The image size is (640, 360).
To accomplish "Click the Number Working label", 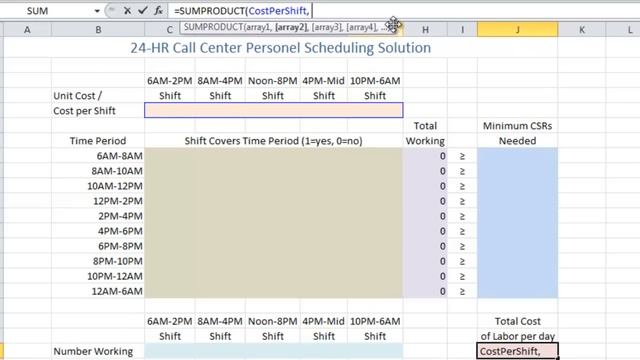I will pyautogui.click(x=93, y=351).
